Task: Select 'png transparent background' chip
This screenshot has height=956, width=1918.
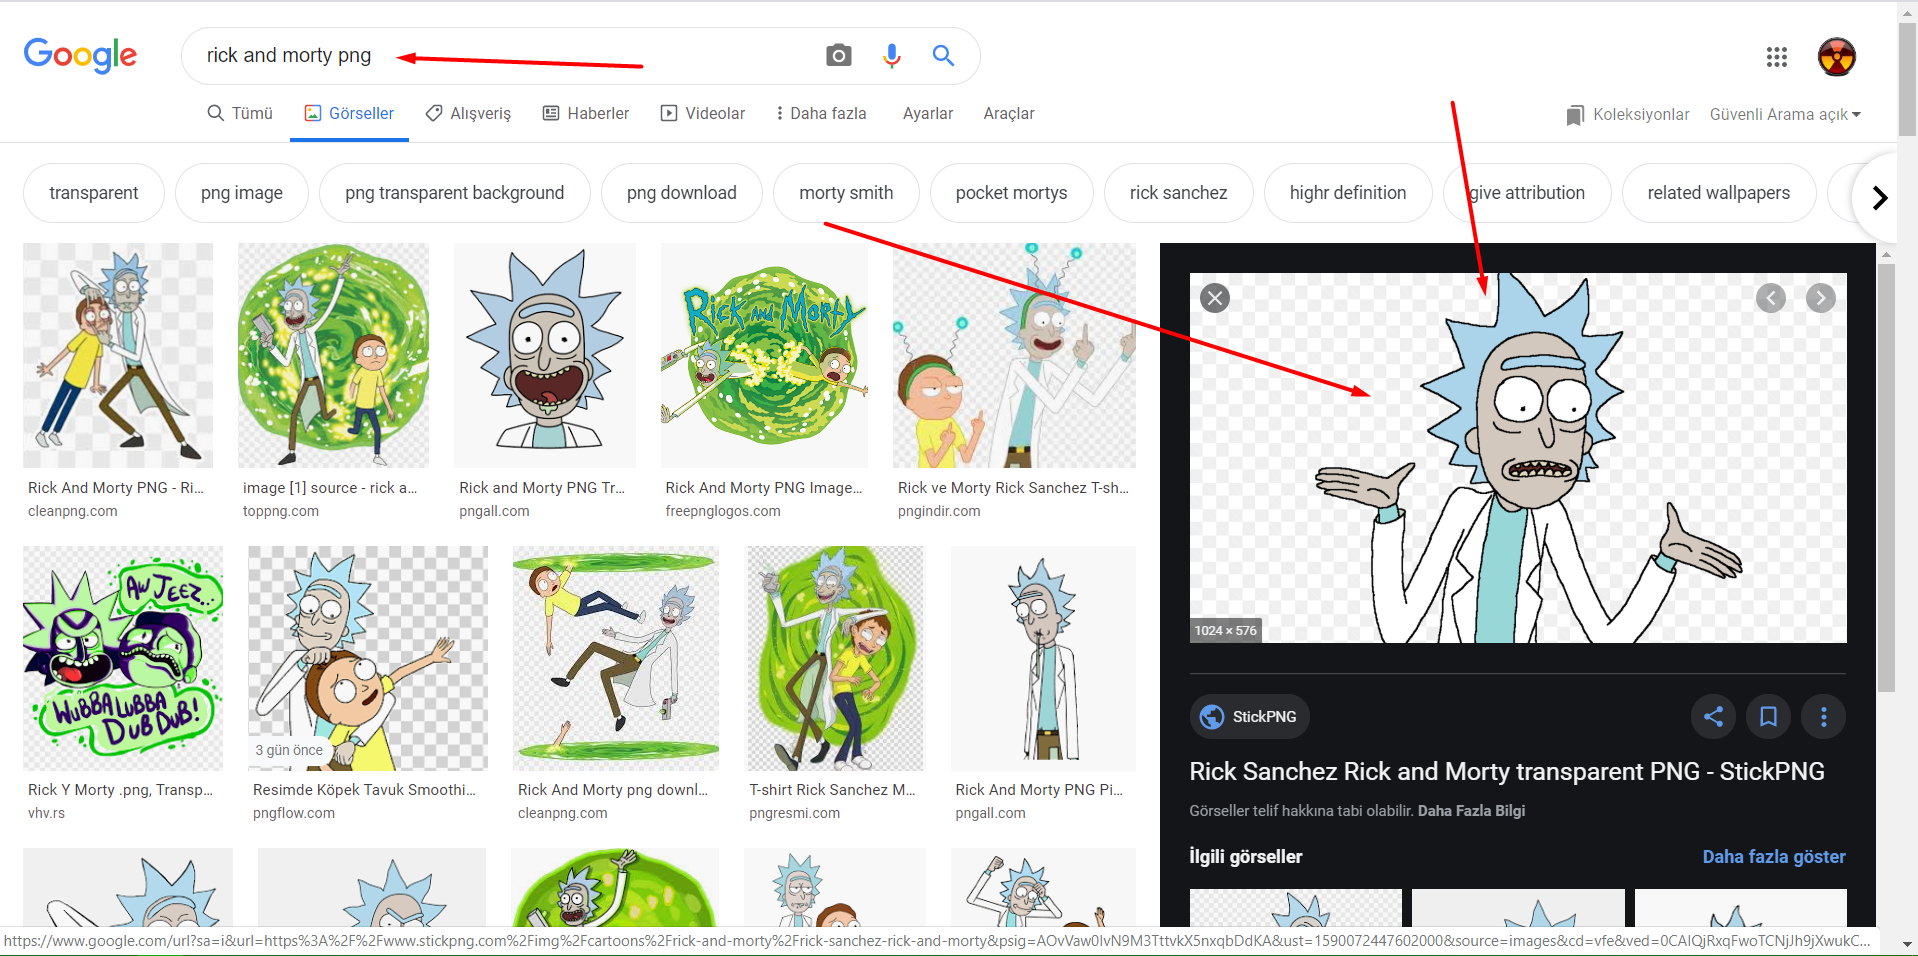Action: click(x=455, y=193)
